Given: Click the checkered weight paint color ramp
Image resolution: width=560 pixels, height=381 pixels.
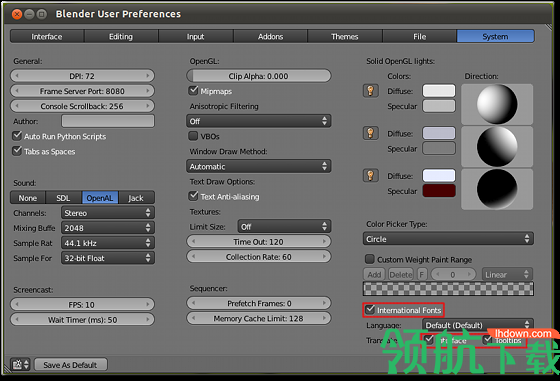Looking at the screenshot, I should (x=448, y=289).
